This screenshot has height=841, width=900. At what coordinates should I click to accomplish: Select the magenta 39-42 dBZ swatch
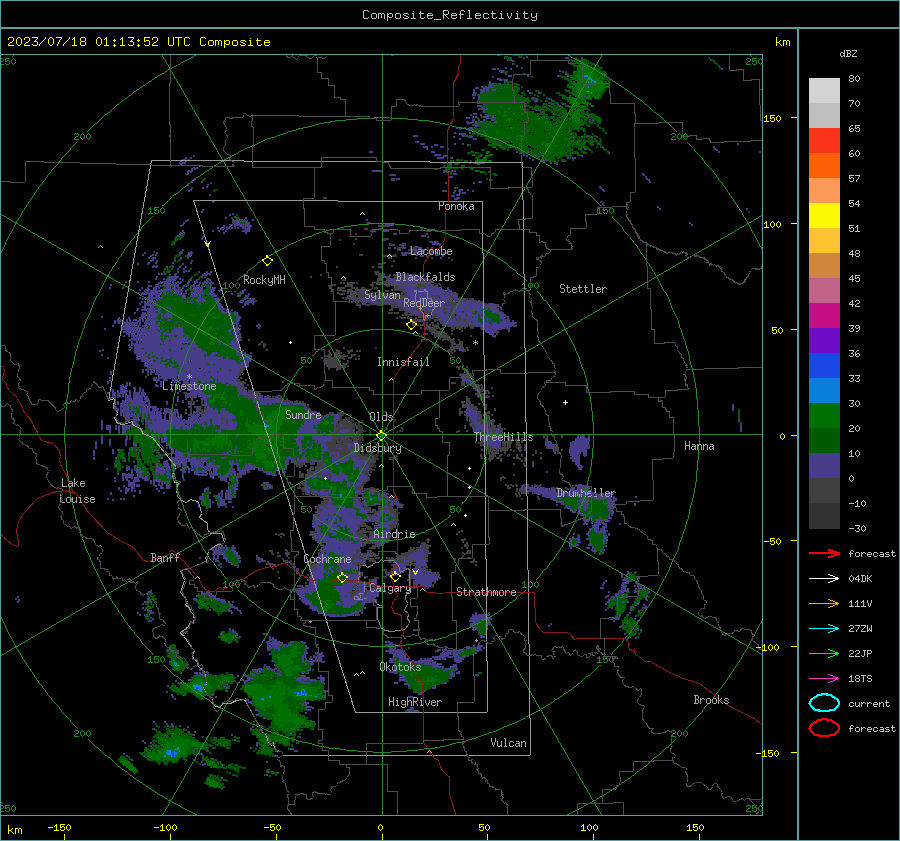click(x=824, y=316)
